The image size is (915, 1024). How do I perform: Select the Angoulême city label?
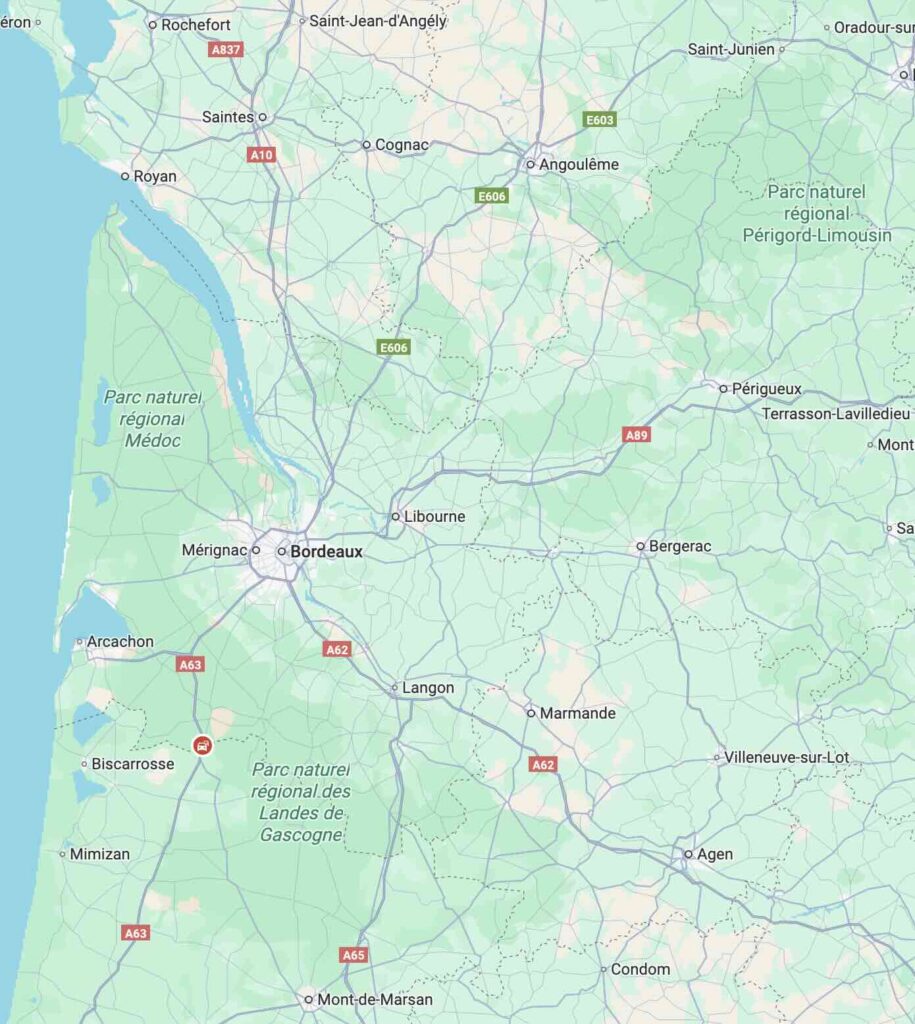click(x=579, y=165)
